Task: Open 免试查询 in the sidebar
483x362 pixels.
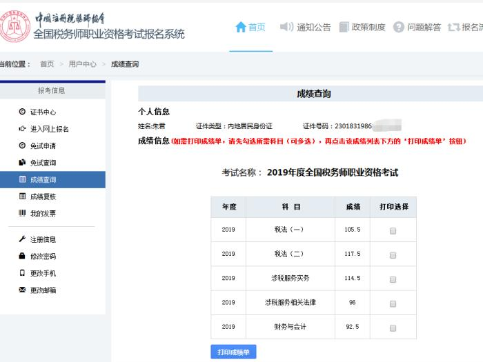Action: (43, 163)
